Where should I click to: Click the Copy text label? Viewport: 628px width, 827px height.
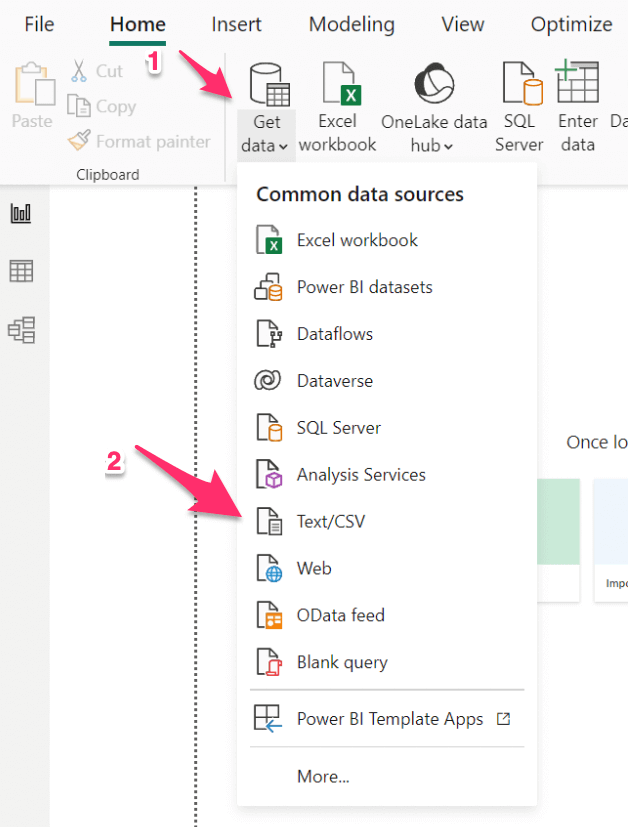[116, 107]
